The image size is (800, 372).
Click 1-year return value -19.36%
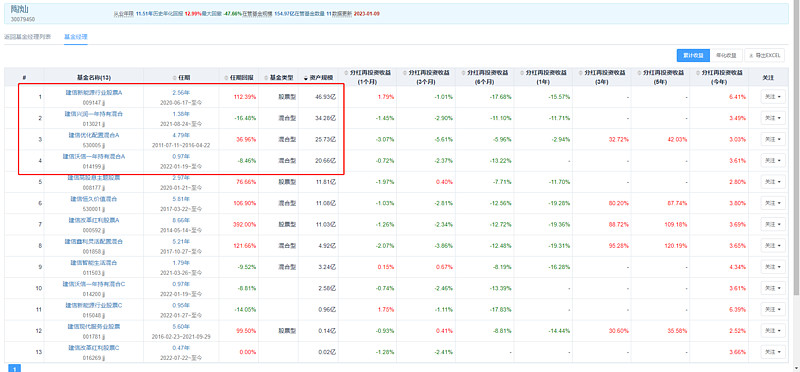(559, 225)
